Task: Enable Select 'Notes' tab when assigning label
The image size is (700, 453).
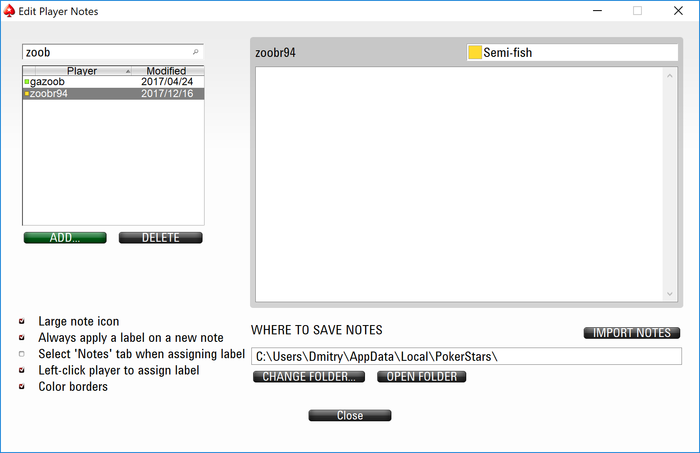Action: coord(21,354)
